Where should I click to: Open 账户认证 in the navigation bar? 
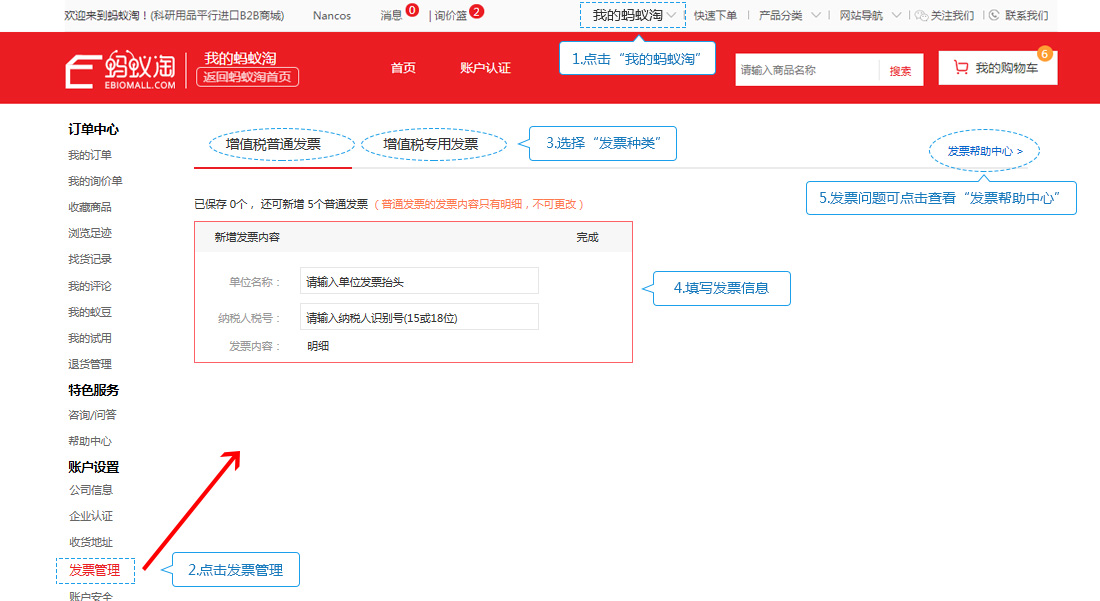point(485,68)
